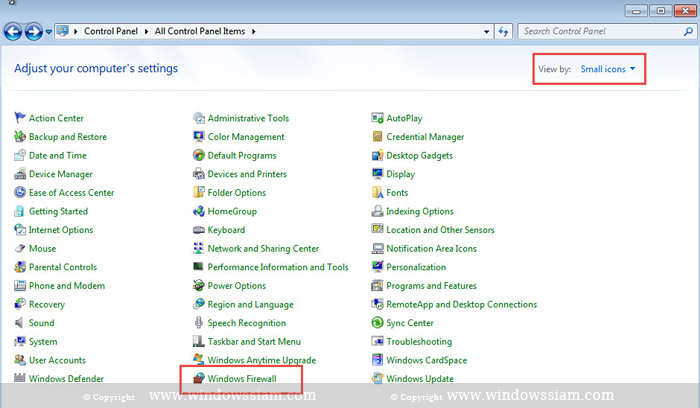Click the Keyboard icon
Viewport: 700px width, 408px height.
coord(199,230)
